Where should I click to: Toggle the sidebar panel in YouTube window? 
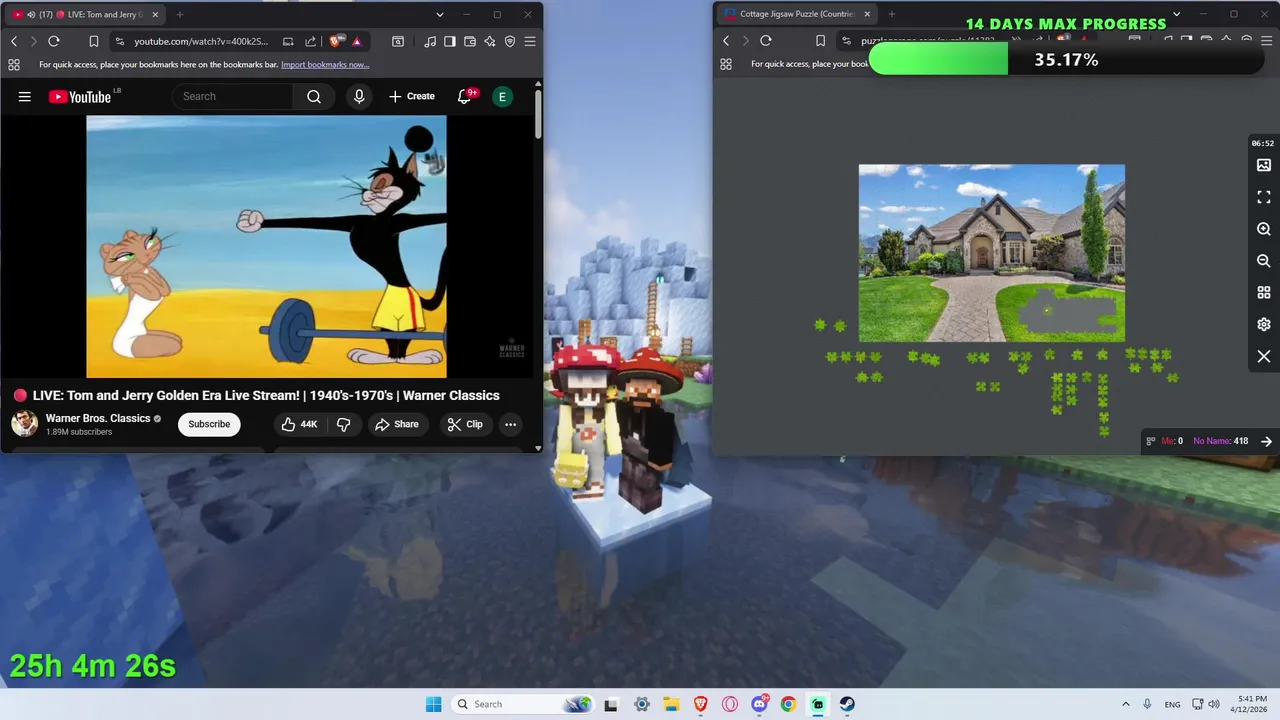pyautogui.click(x=450, y=41)
